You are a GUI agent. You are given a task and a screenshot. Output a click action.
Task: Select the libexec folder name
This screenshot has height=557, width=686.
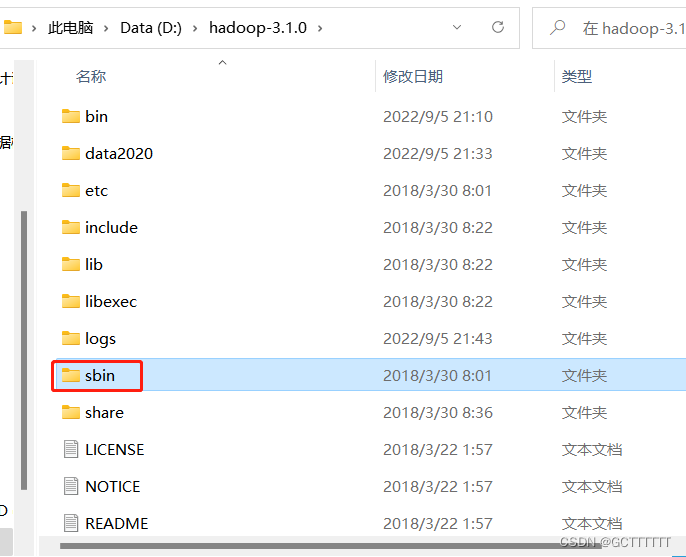111,301
